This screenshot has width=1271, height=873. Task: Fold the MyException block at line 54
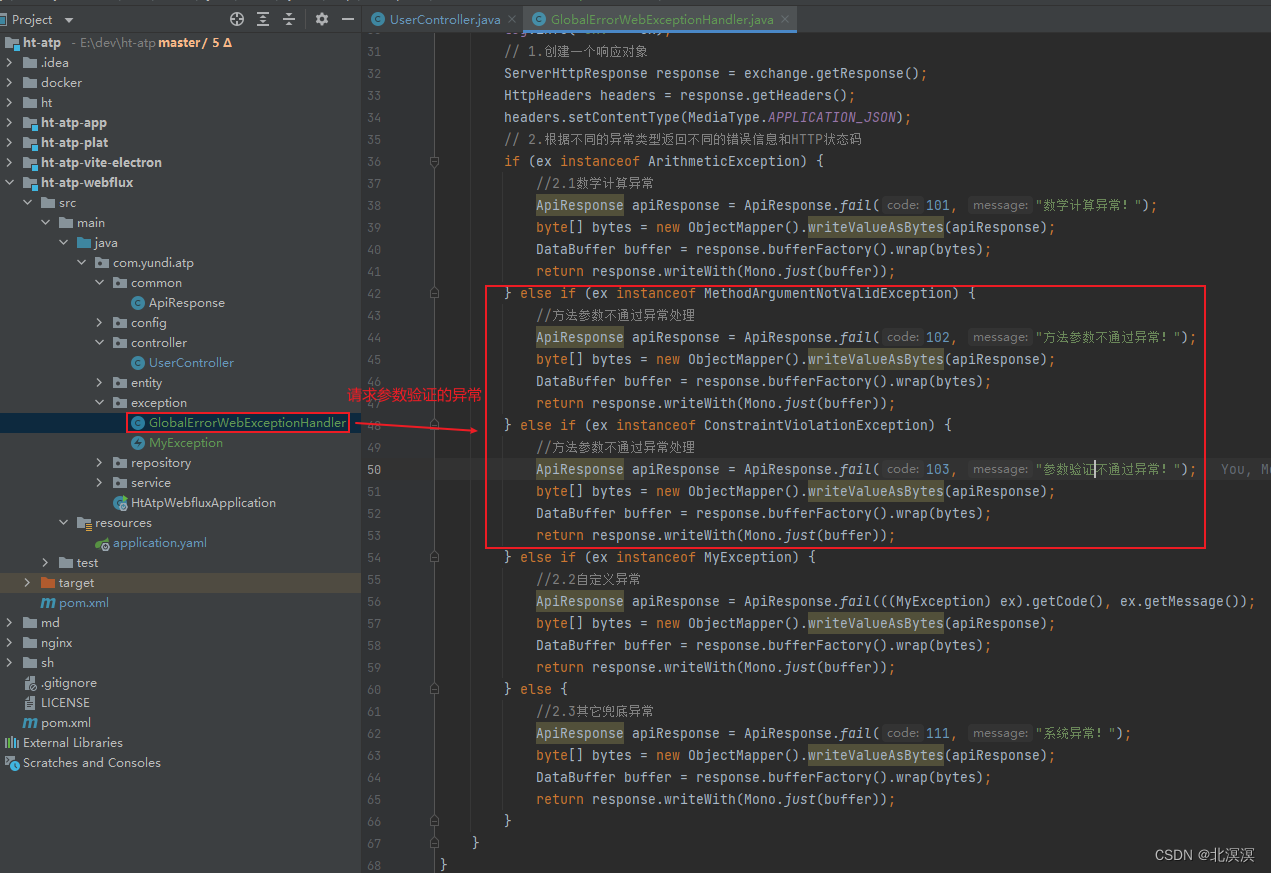[x=434, y=557]
